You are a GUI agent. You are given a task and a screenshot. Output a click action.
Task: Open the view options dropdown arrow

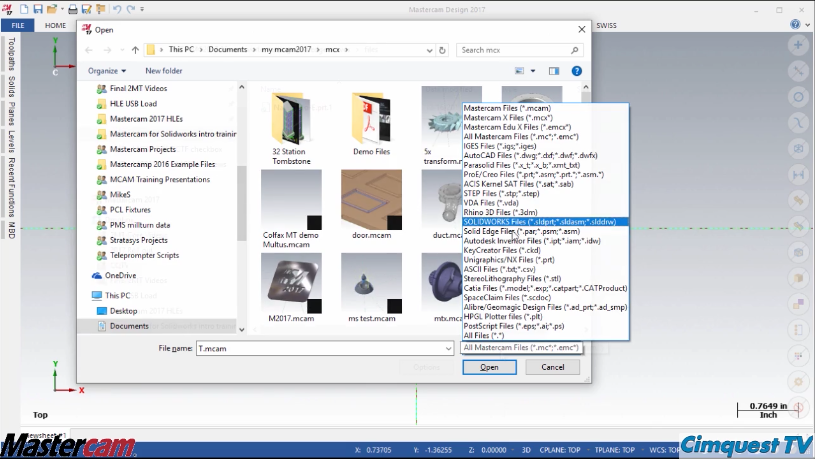(533, 71)
